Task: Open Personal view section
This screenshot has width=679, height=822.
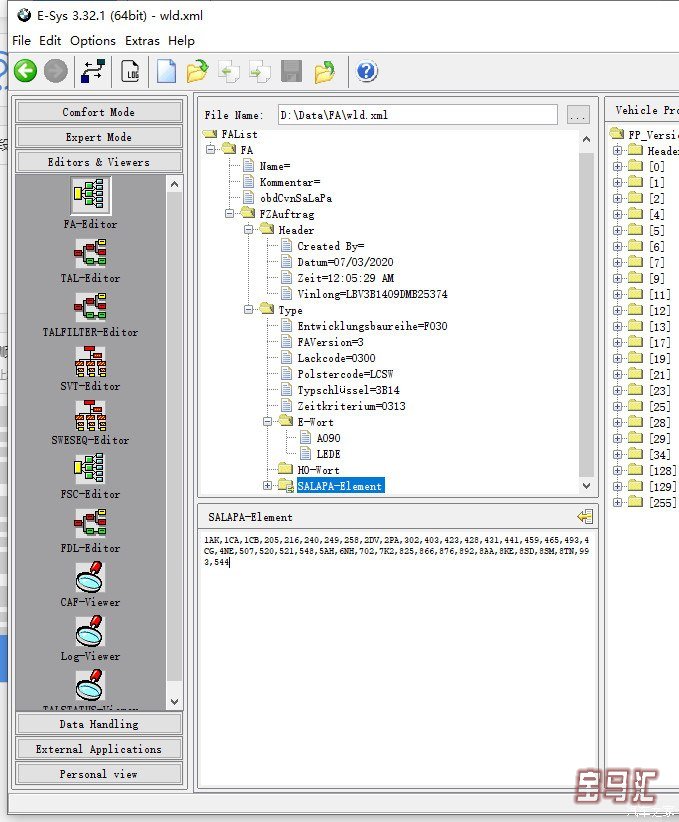Action: tap(99, 774)
